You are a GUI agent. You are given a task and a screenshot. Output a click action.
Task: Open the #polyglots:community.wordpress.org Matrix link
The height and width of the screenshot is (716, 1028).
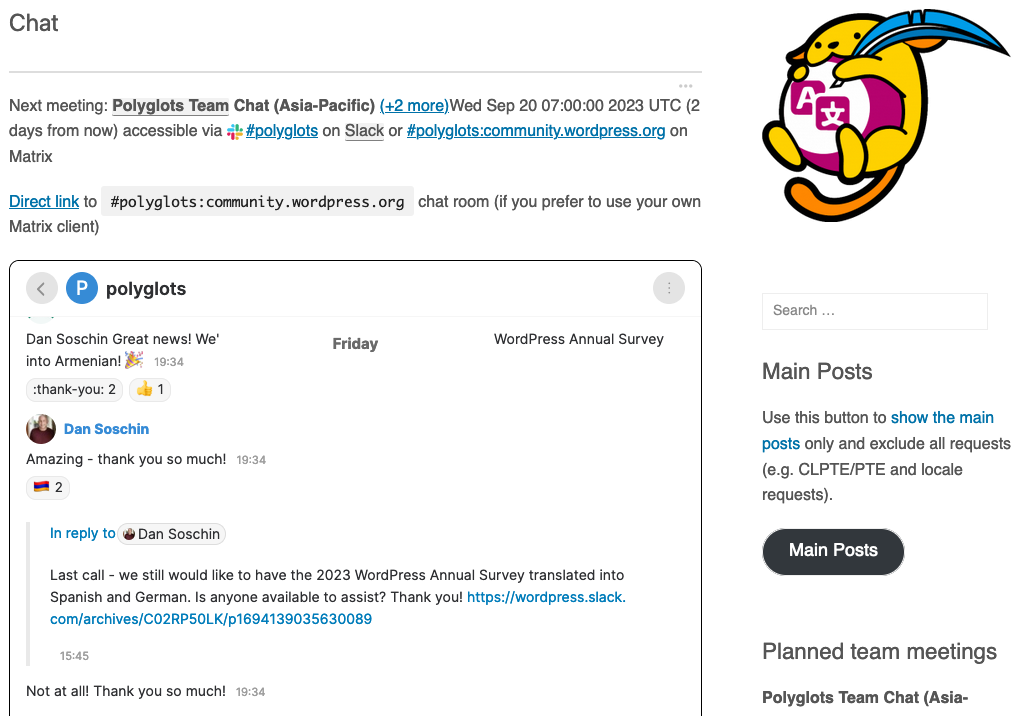tap(537, 130)
